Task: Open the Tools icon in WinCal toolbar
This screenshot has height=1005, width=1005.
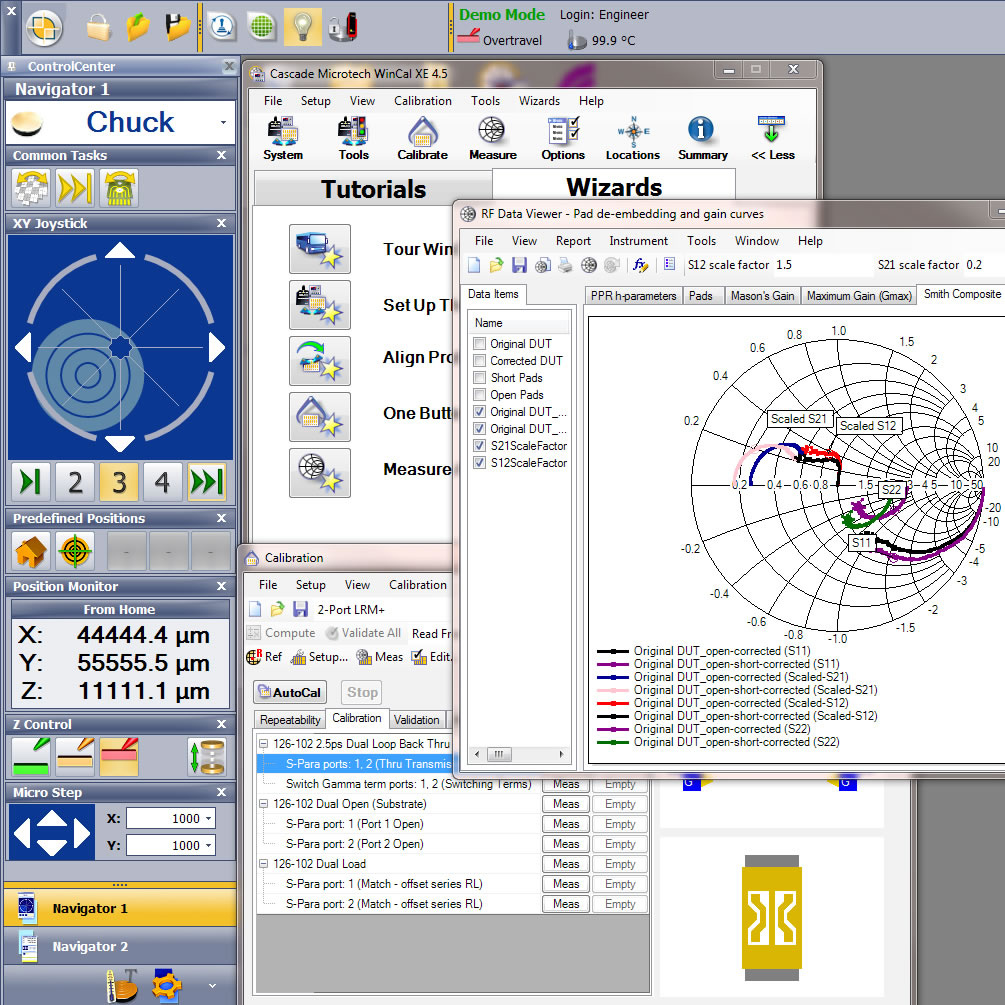Action: (353, 138)
